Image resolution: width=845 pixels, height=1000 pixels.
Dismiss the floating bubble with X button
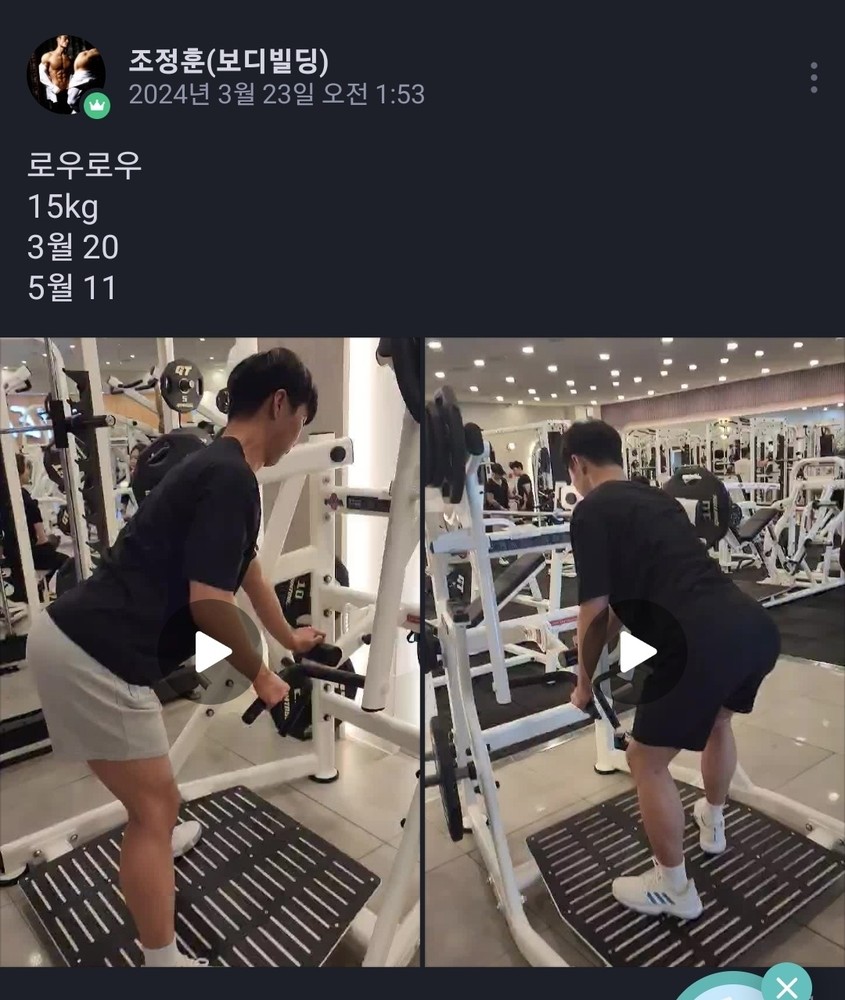786,984
